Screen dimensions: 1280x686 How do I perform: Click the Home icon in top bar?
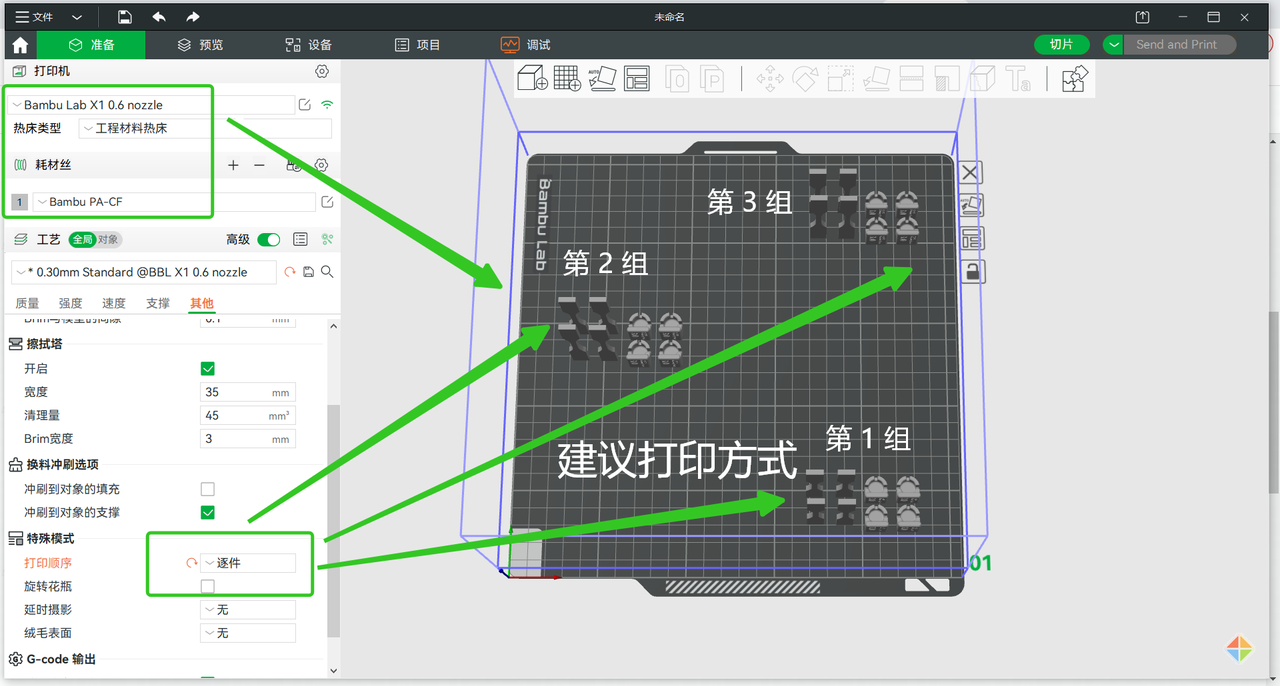pos(20,45)
